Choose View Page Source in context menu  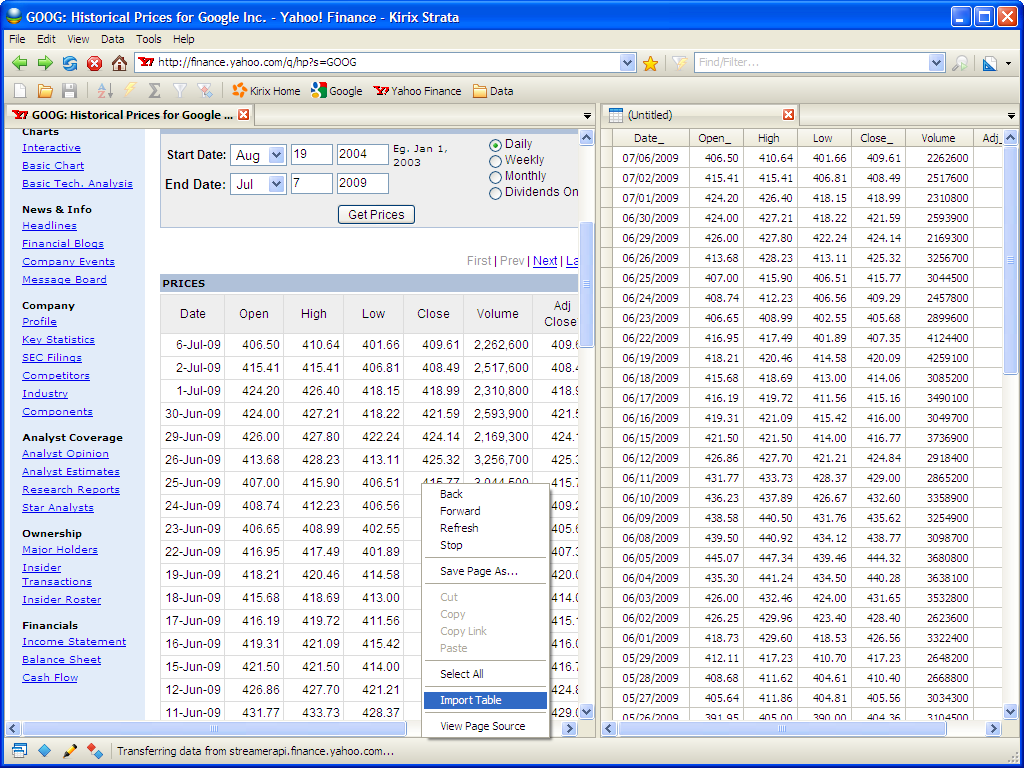pos(485,726)
